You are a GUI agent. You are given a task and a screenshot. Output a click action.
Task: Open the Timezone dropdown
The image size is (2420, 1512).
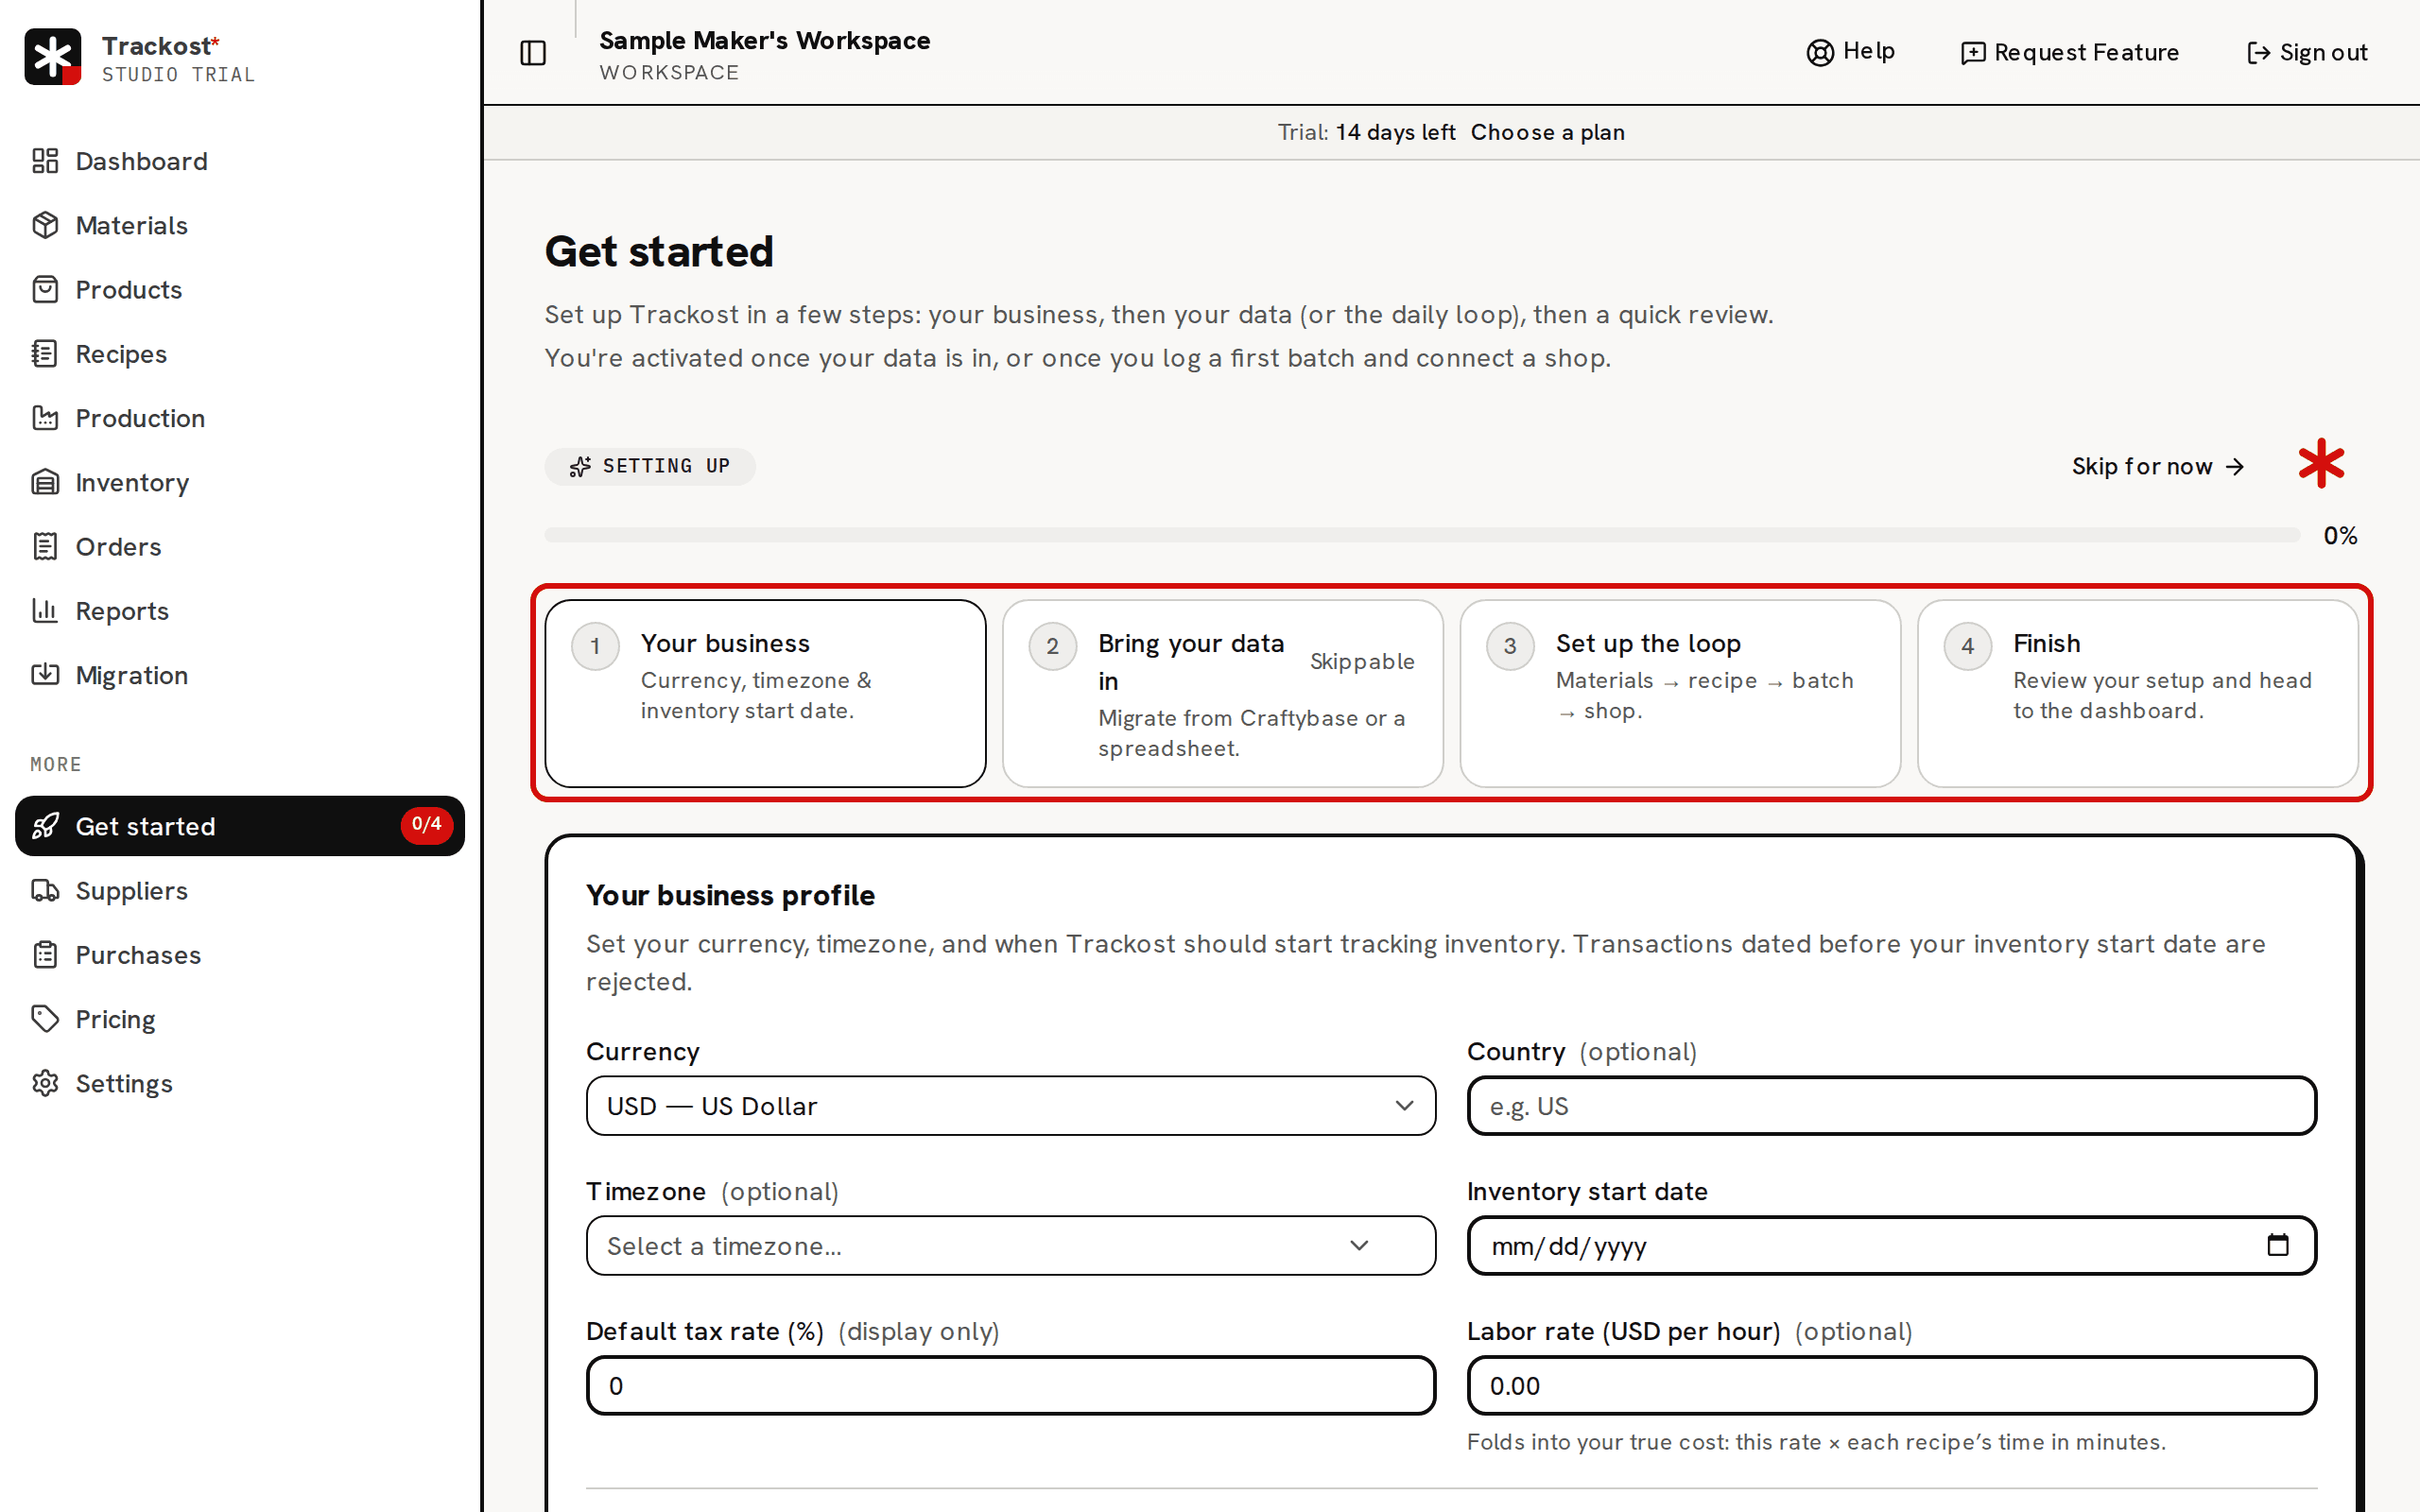point(1010,1246)
